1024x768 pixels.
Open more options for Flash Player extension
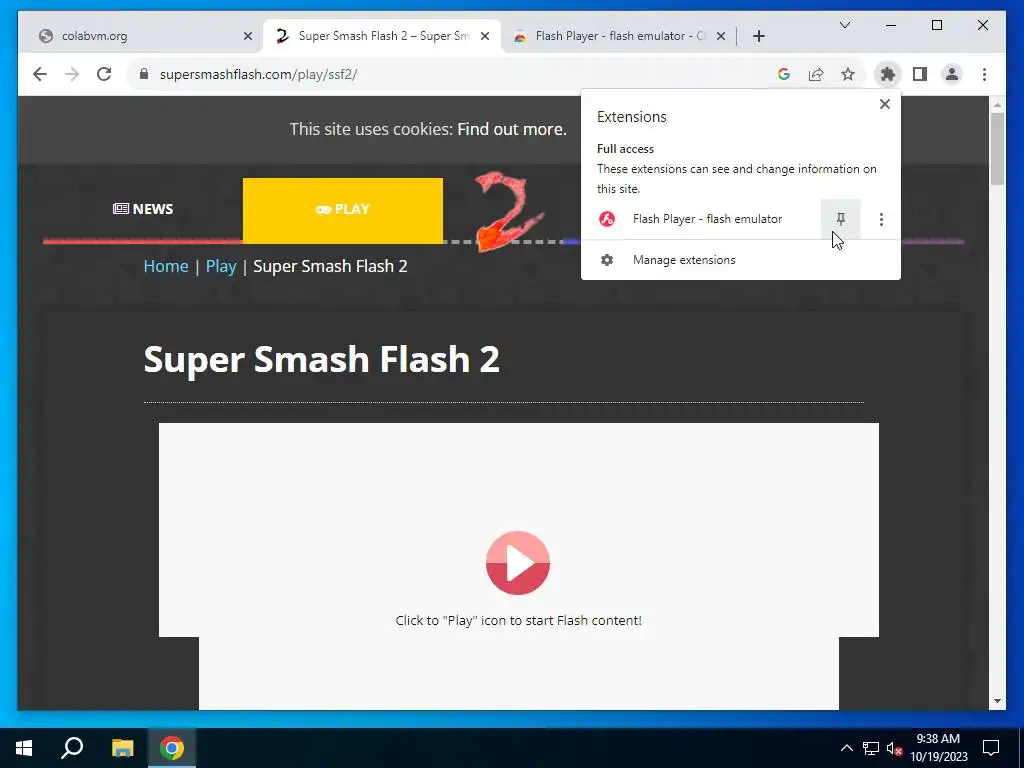(x=881, y=219)
